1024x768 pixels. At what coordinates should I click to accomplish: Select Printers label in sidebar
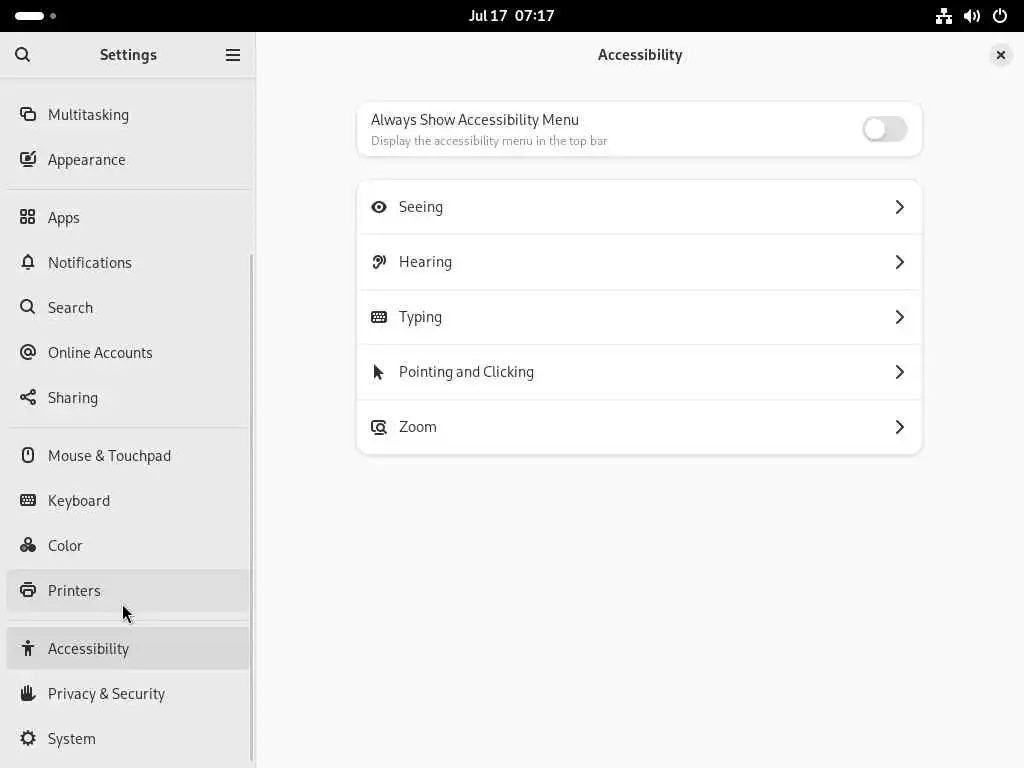pos(74,590)
